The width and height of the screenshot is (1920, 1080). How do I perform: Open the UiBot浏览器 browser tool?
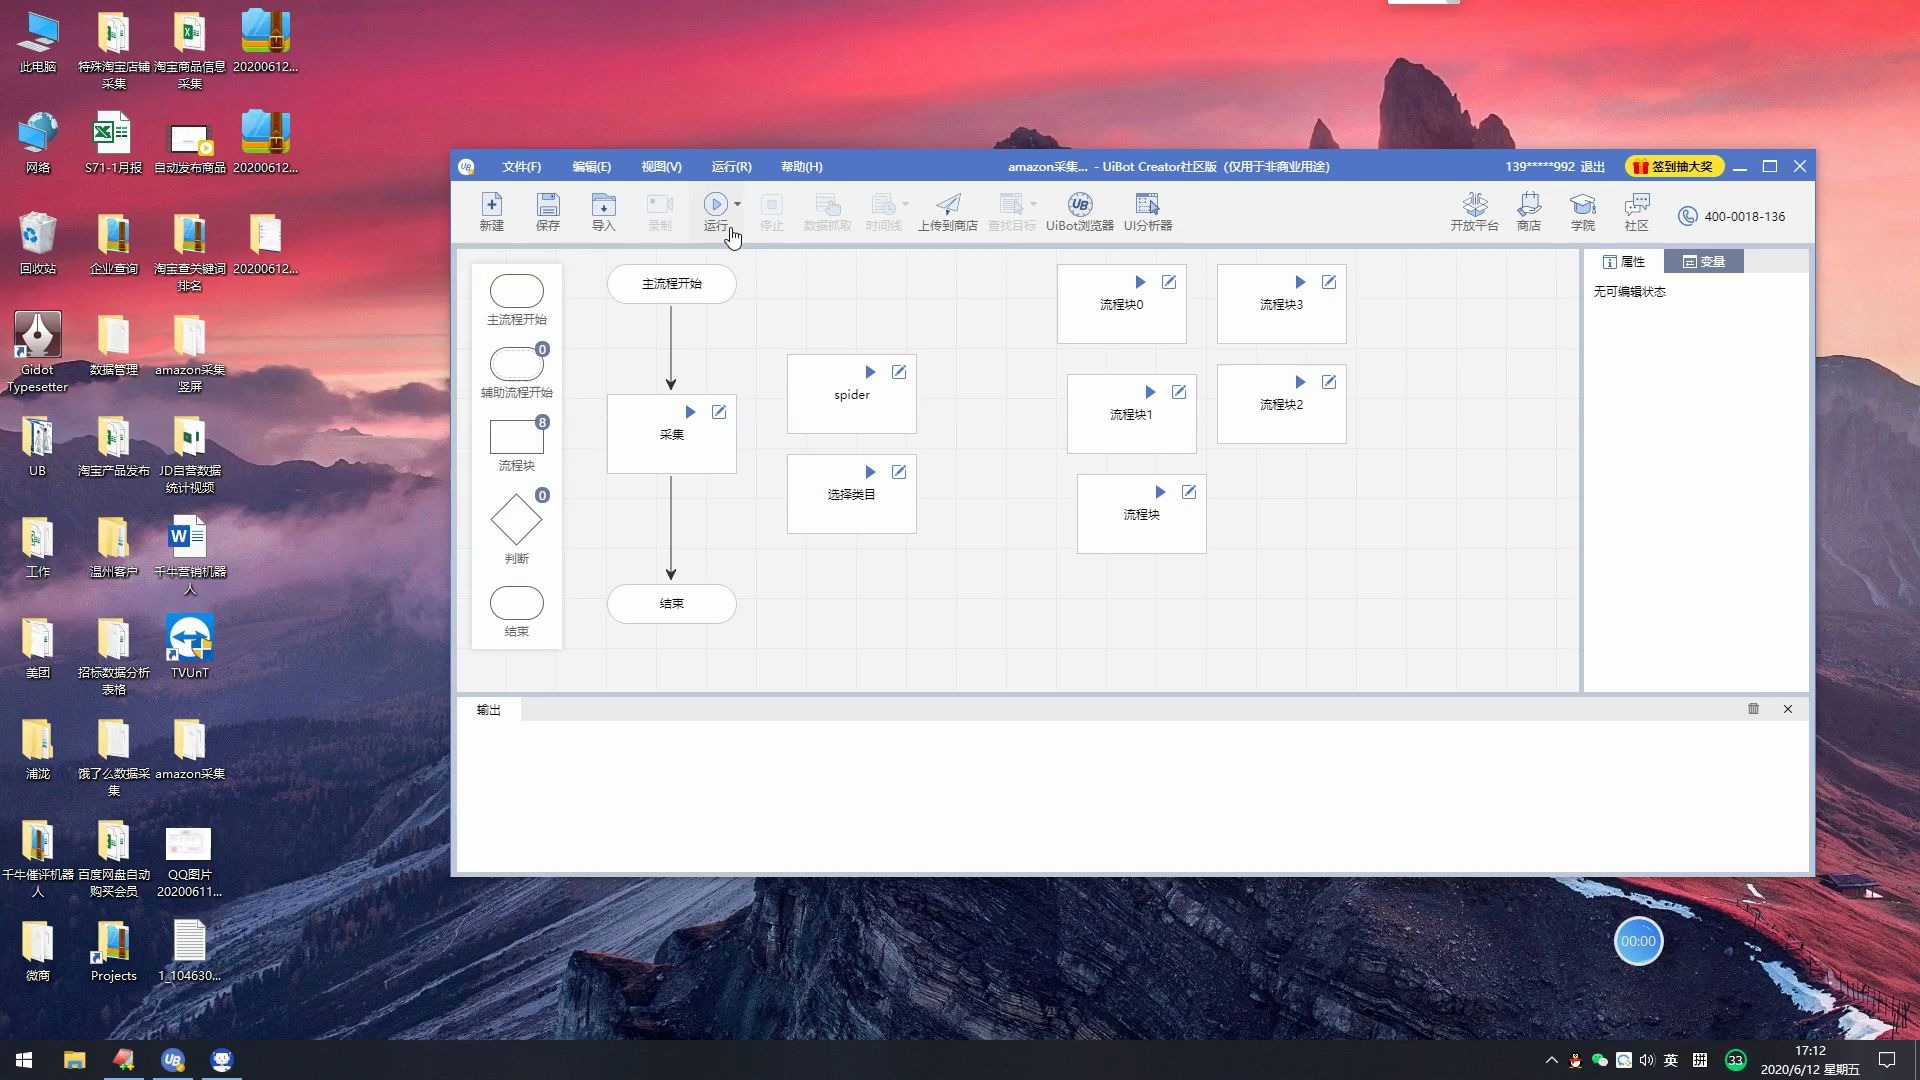(1079, 211)
